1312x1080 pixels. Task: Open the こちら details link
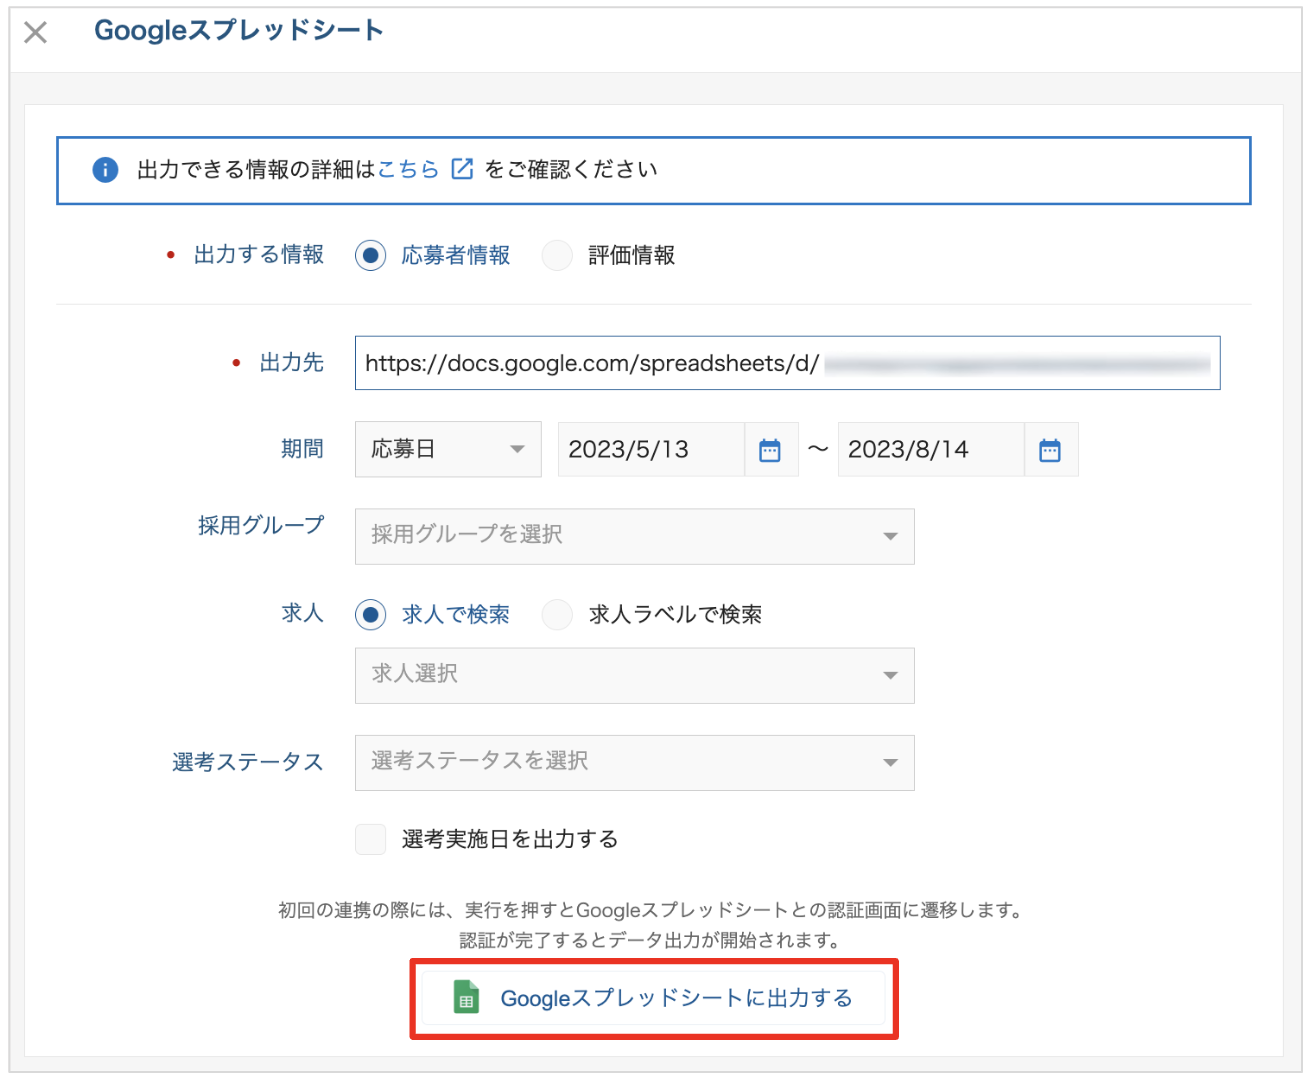tap(408, 169)
